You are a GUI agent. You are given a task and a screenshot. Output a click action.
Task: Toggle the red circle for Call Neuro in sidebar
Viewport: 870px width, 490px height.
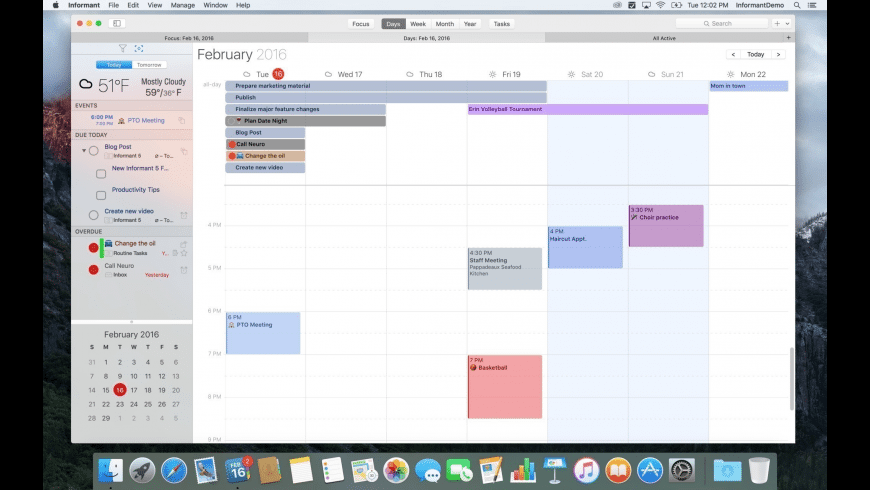[94, 270]
